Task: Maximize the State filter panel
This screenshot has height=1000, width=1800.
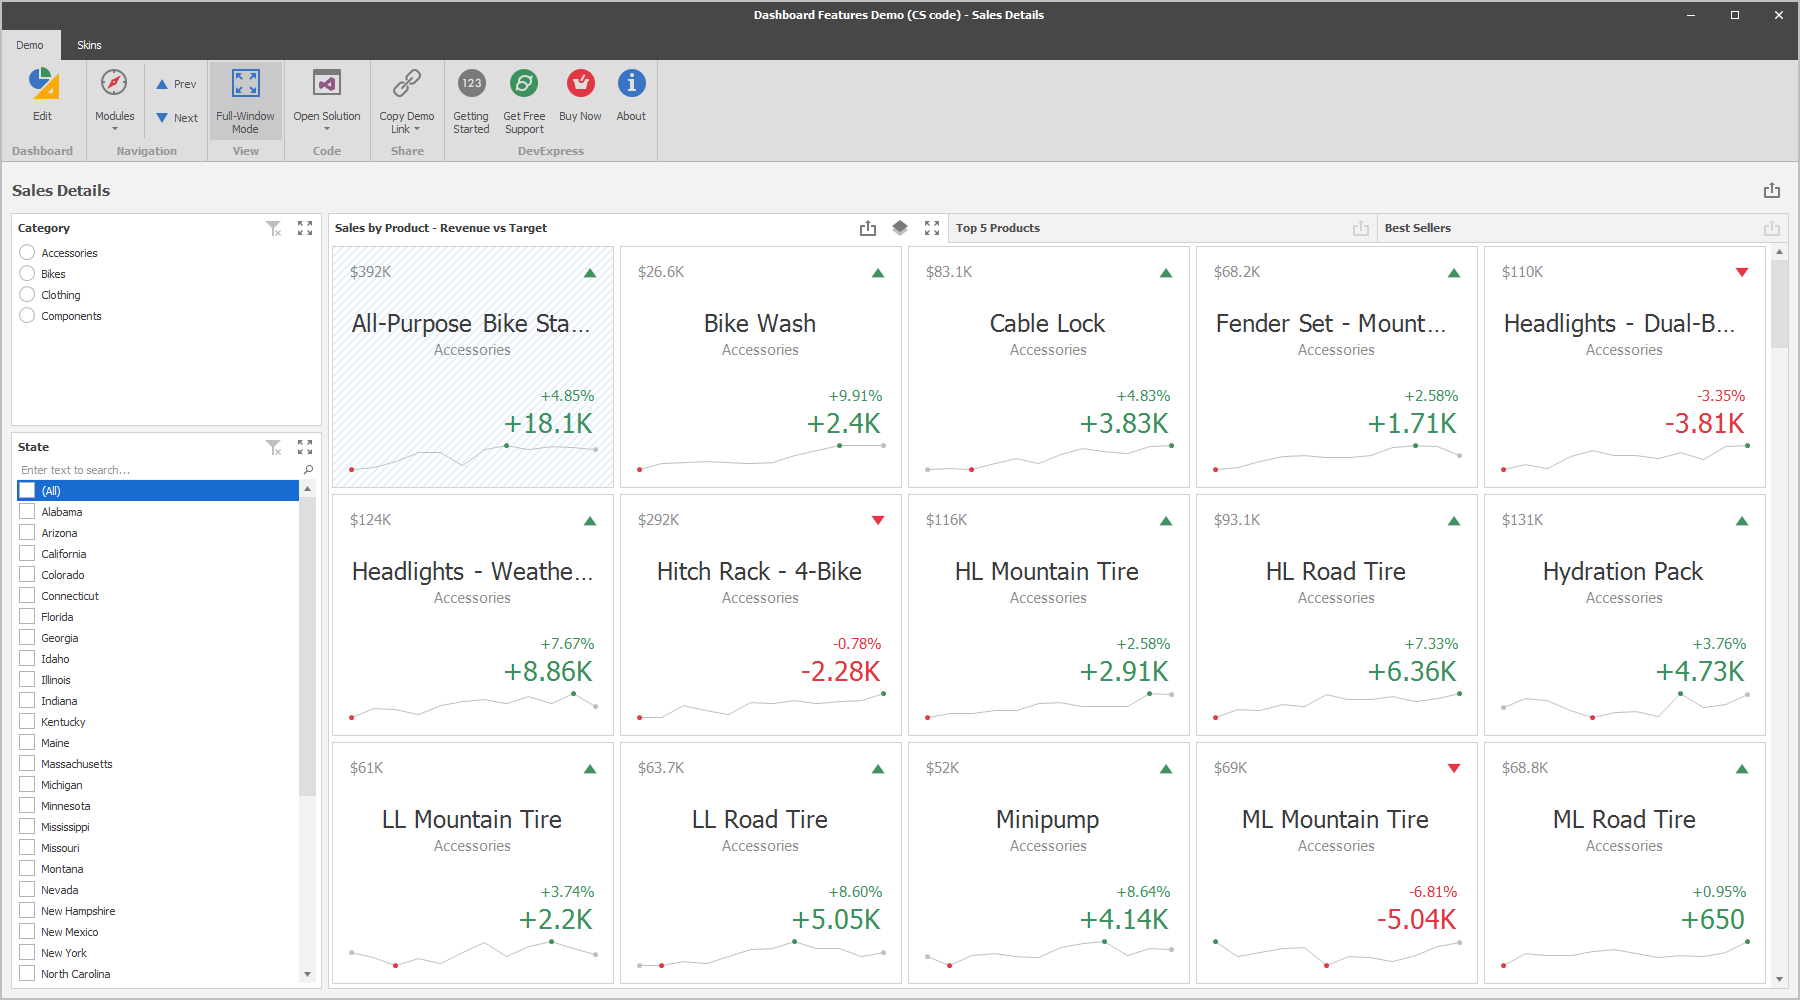Action: tap(305, 447)
